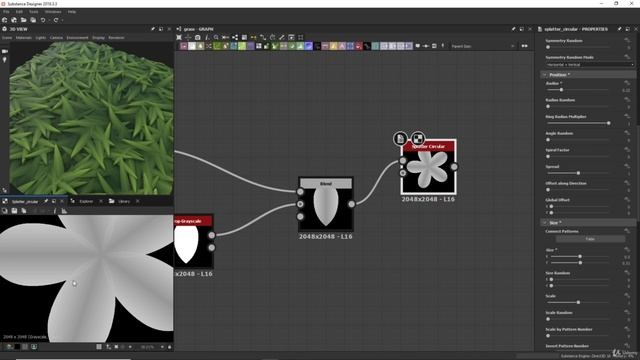Click the black curve node icon in nodes bar
Screen dimensions: 640x360
coord(367,46)
